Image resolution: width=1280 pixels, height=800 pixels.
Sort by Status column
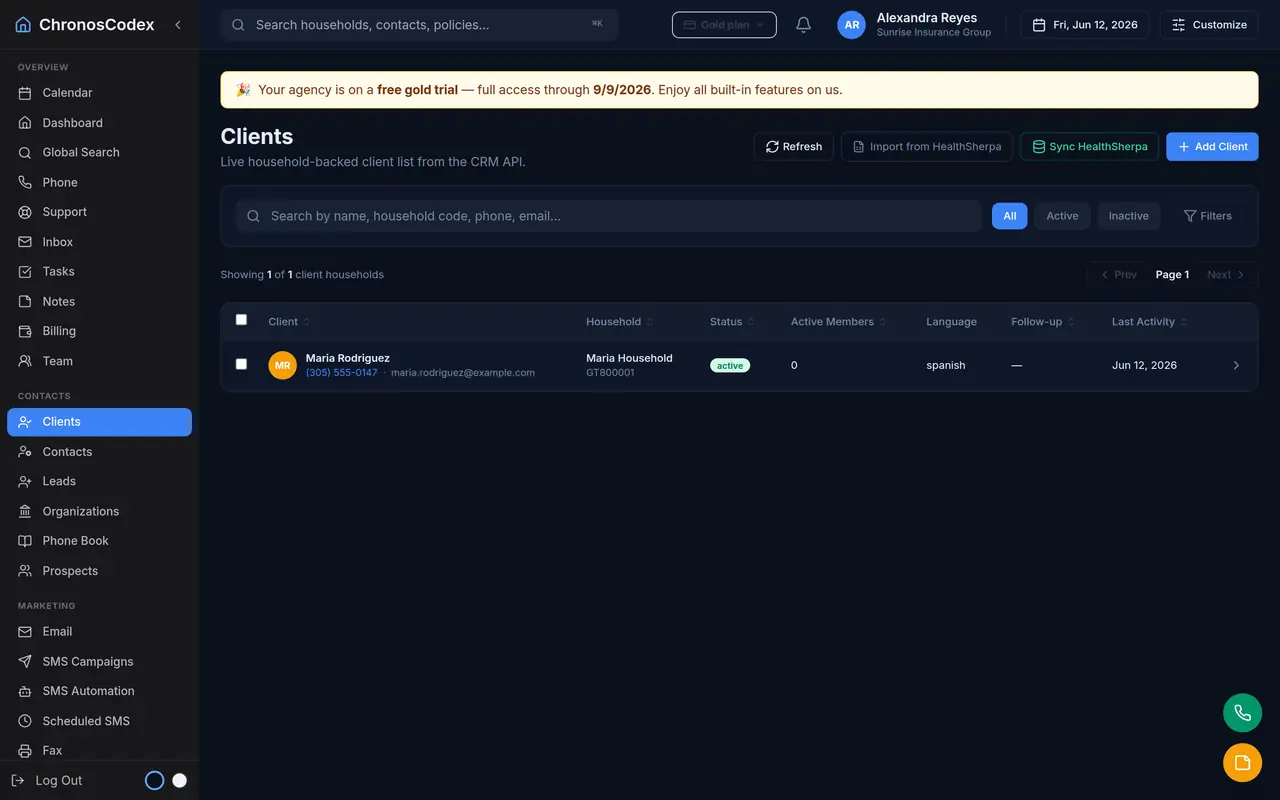[x=732, y=322]
